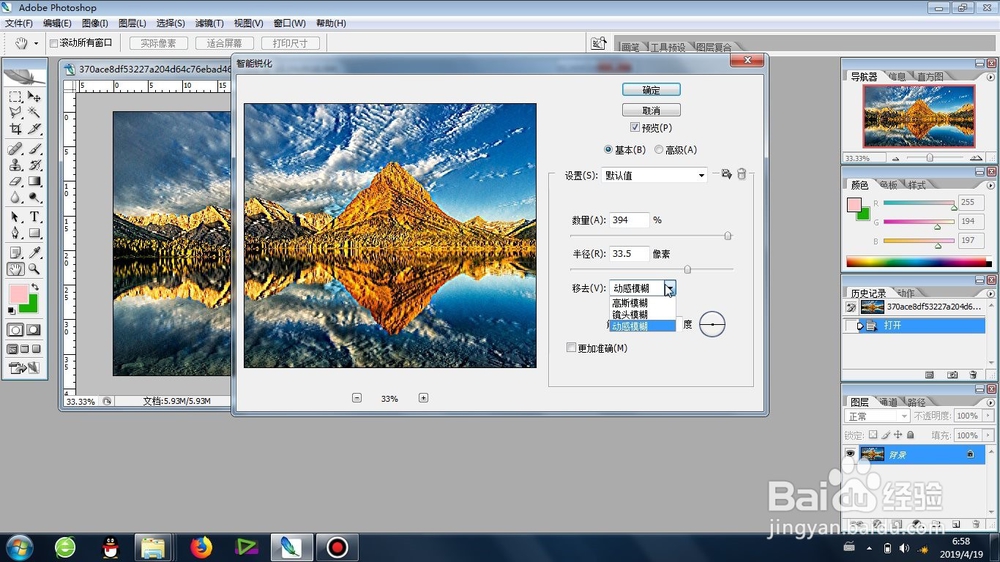Select the Polygonal Lasso tool
This screenshot has height=562, width=1000.
15,113
